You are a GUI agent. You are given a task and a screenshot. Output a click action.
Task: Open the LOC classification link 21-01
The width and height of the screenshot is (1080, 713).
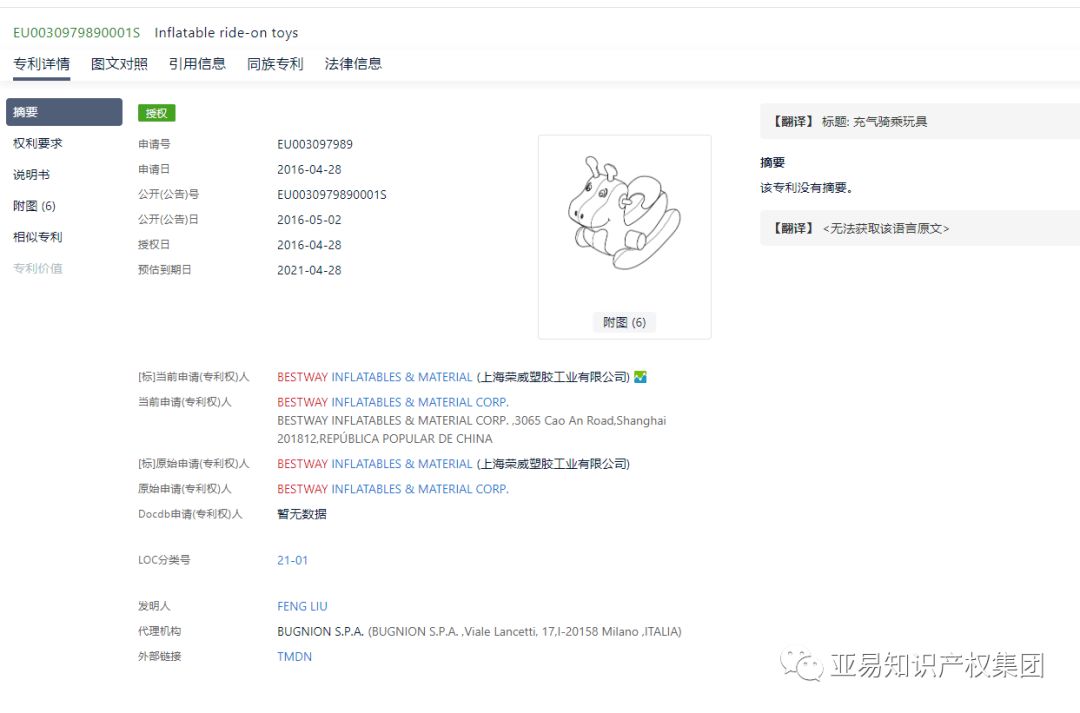[x=293, y=560]
